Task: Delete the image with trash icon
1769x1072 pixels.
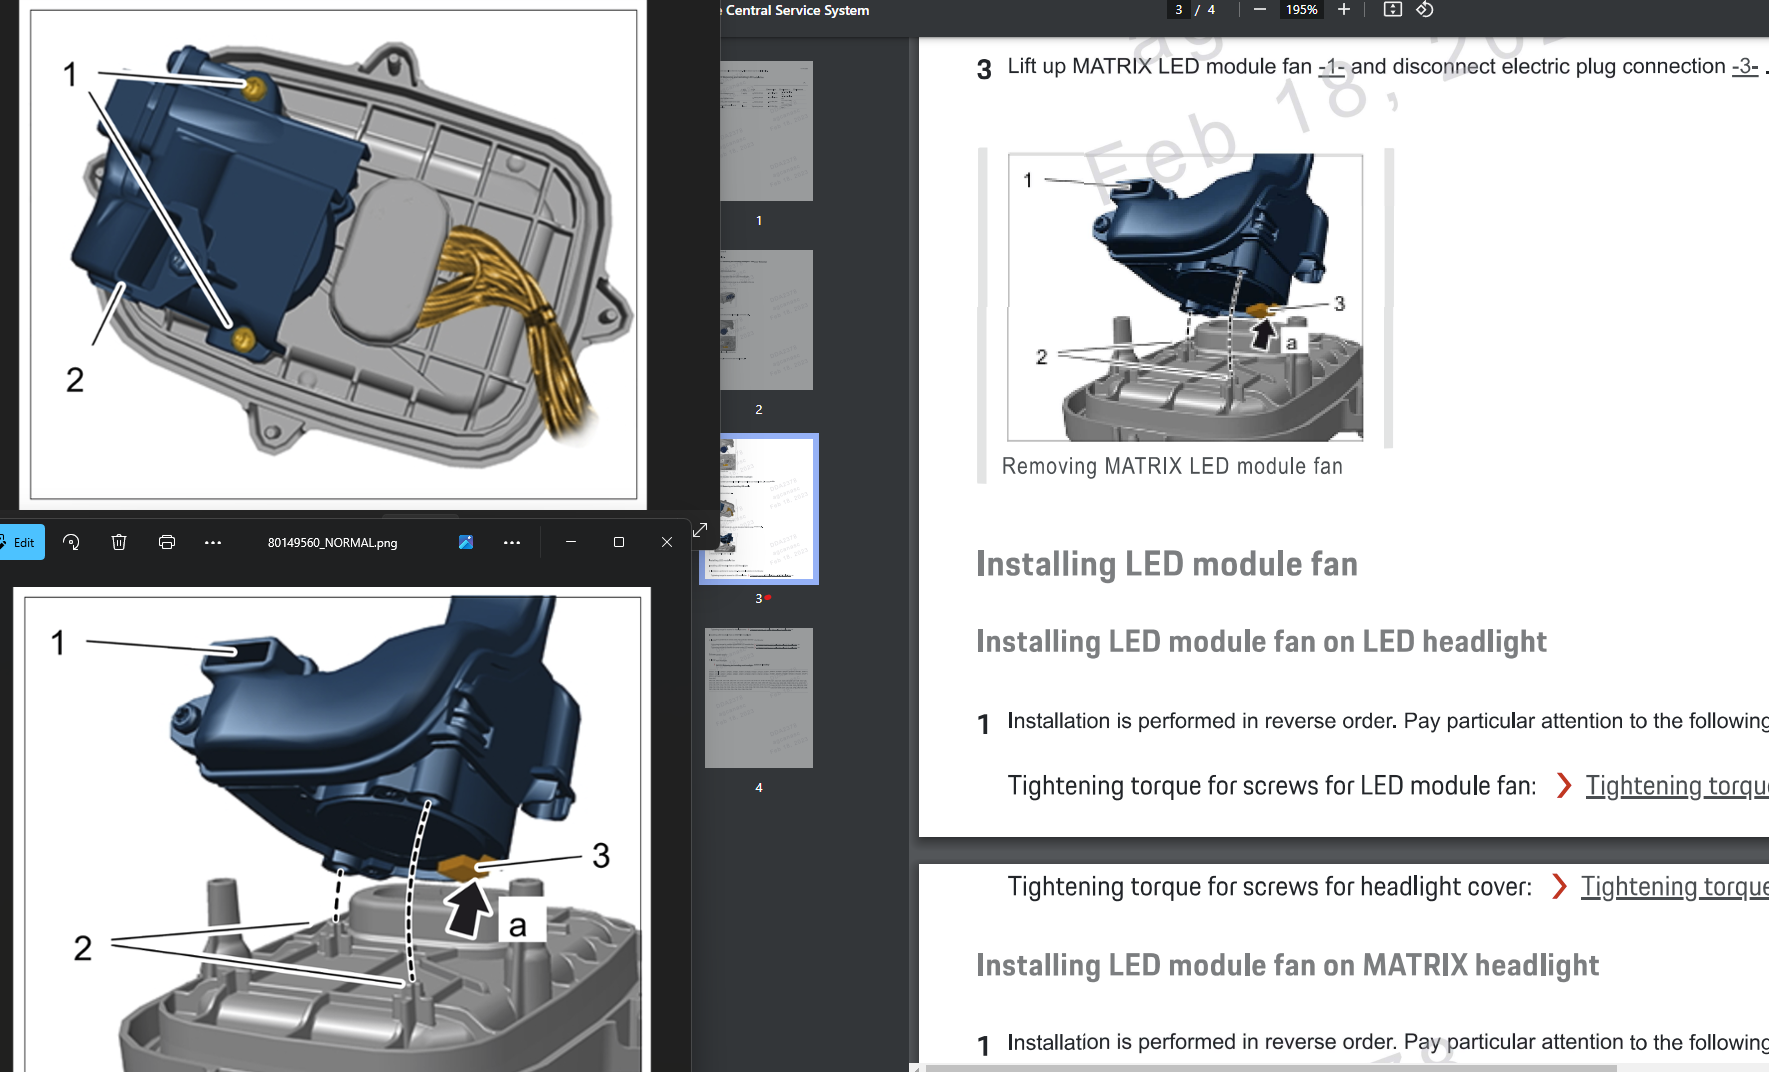Action: click(119, 542)
